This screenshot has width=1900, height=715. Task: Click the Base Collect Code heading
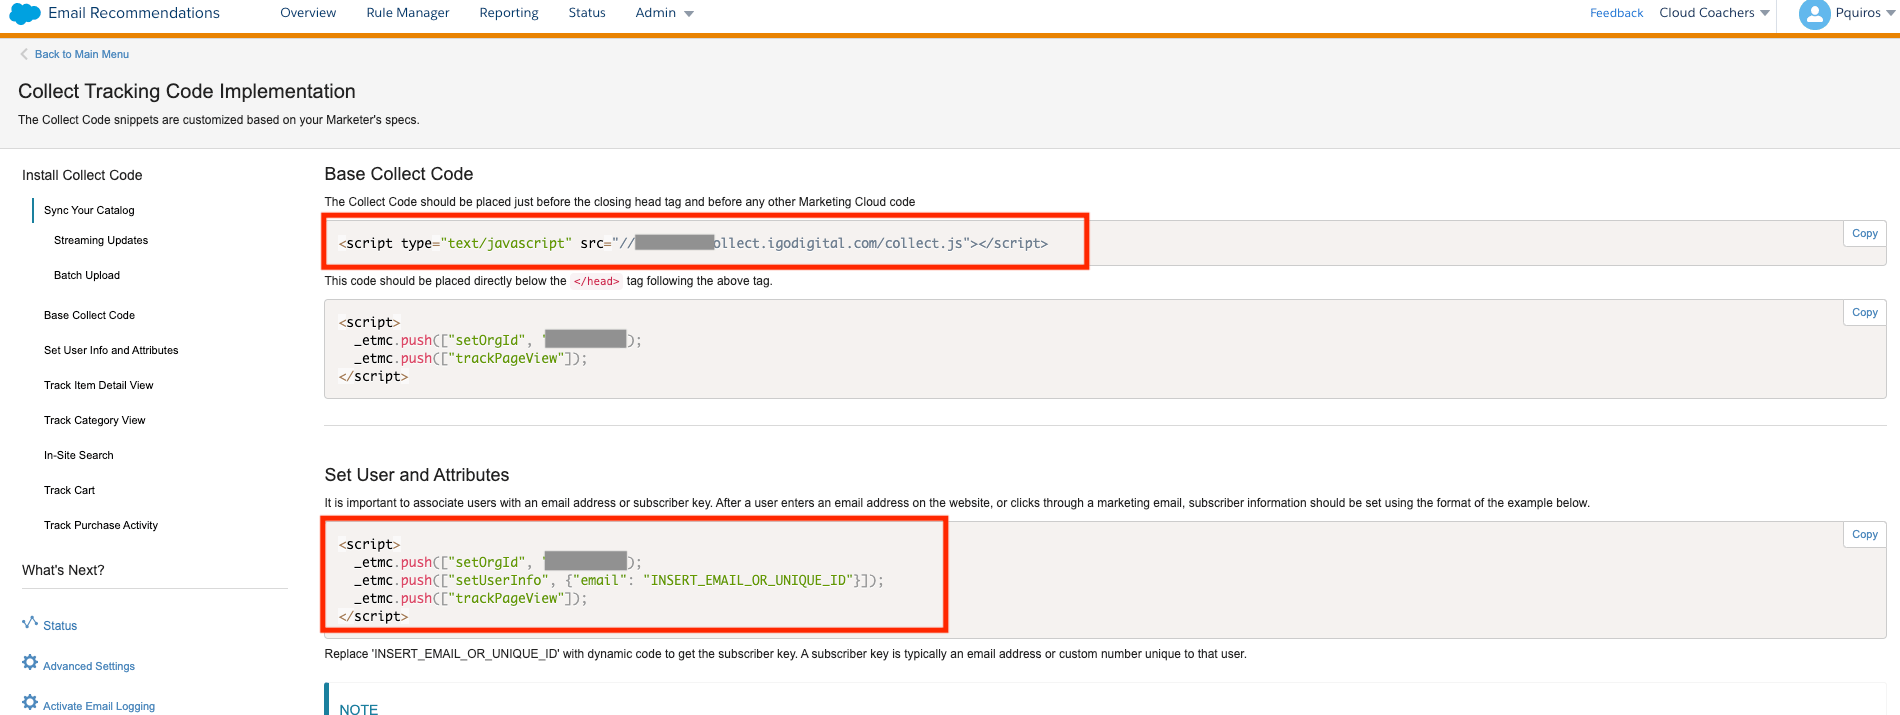399,174
